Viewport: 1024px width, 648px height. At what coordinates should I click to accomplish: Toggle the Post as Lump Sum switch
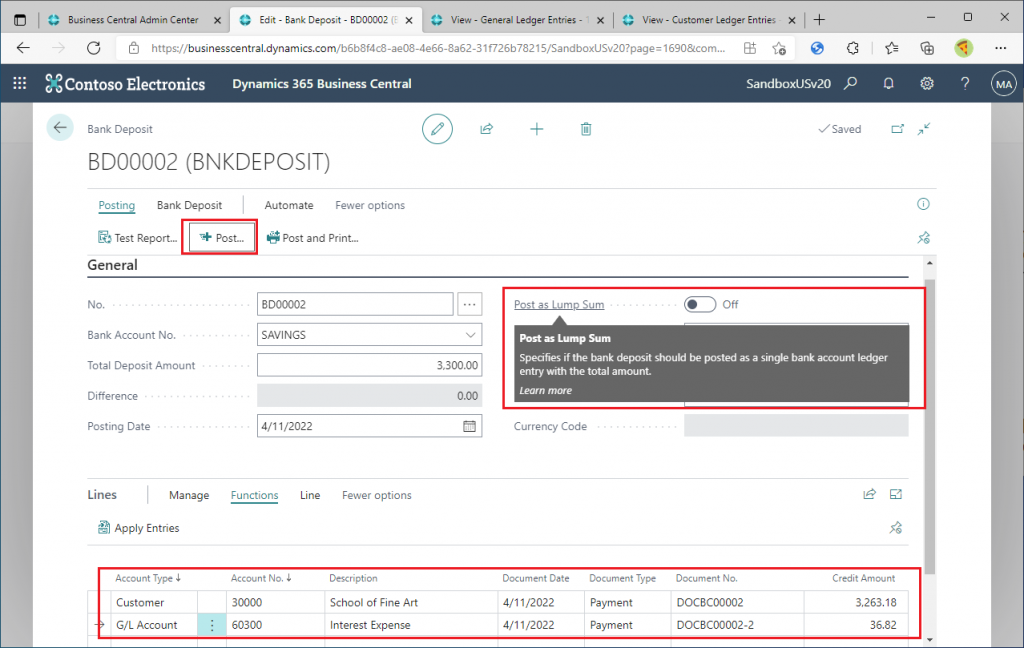[x=699, y=304]
